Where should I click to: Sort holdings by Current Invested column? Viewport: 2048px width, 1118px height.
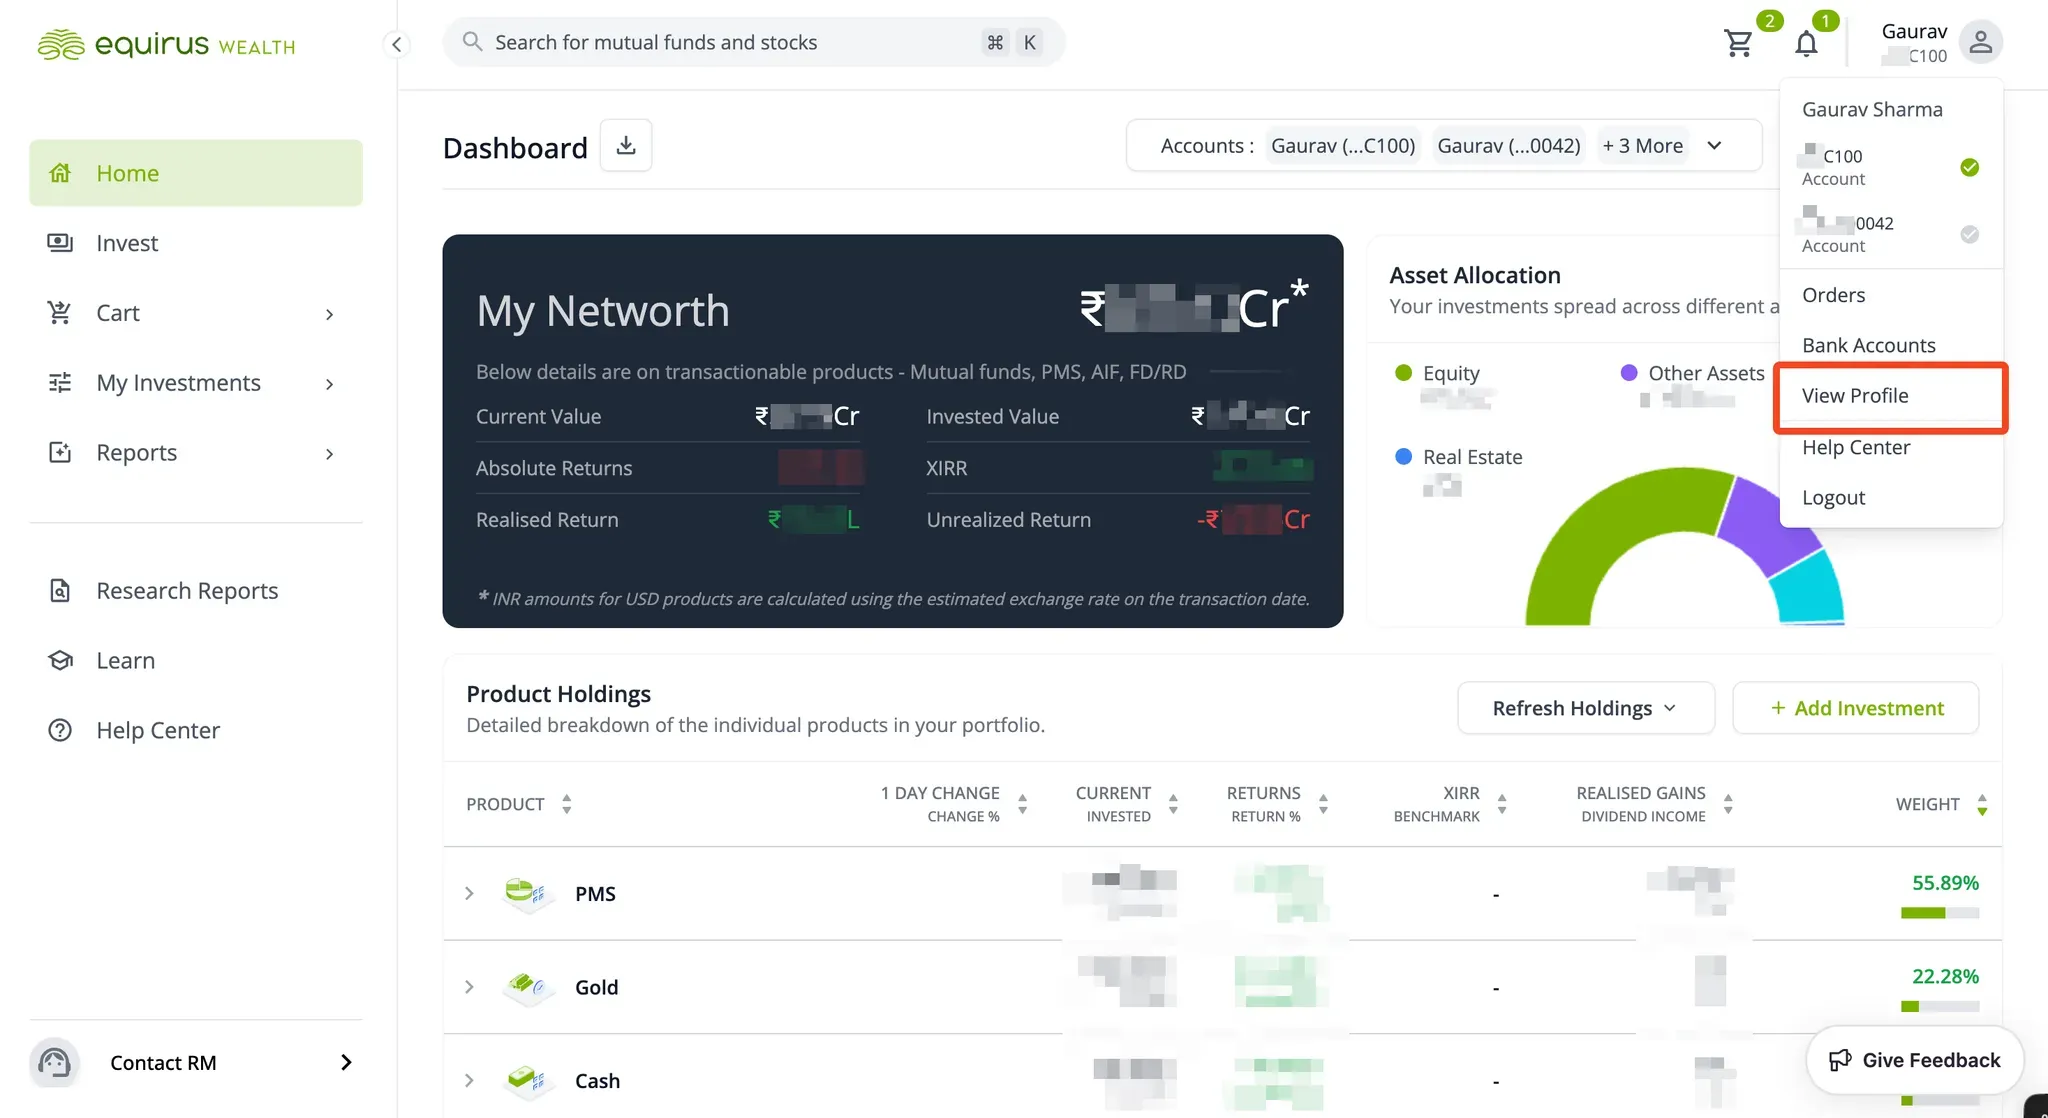click(x=1173, y=804)
